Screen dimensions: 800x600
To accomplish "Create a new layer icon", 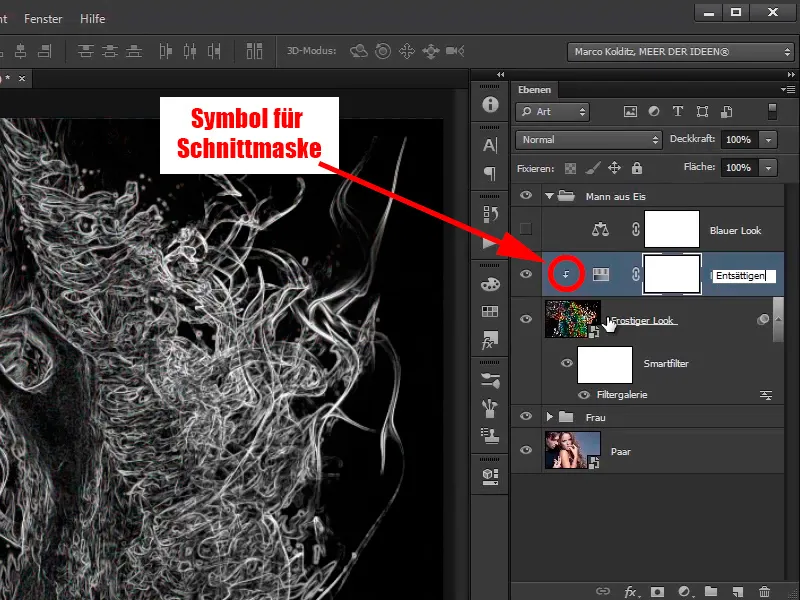I will pyautogui.click(x=738, y=591).
